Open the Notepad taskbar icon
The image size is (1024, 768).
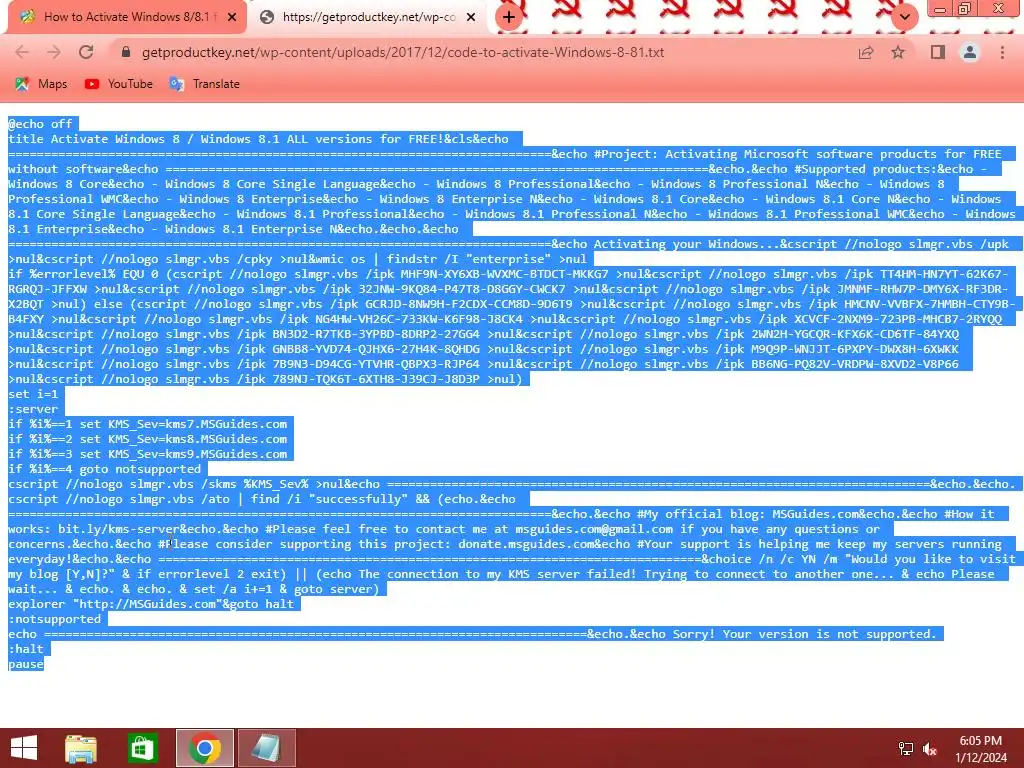tap(266, 748)
